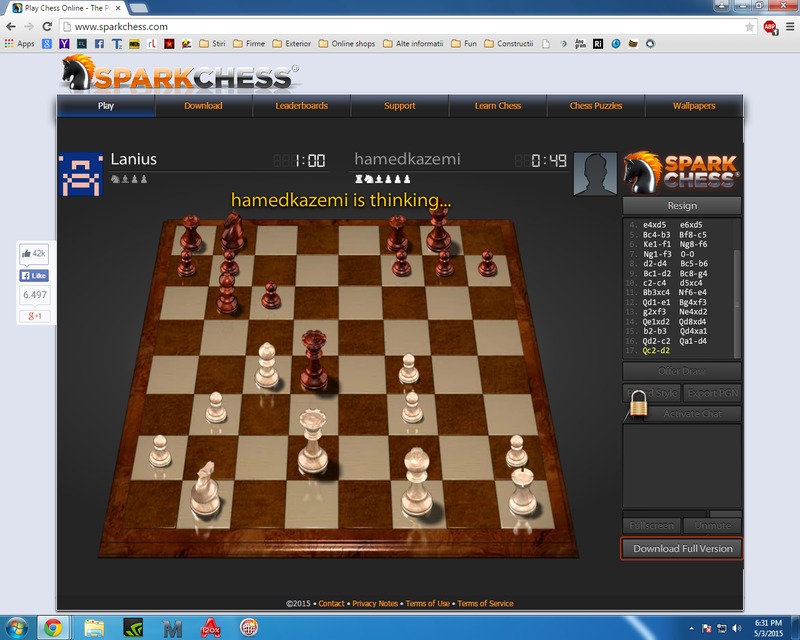Open the red 'rl' bookmark icon
This screenshot has height=640, width=800.
coord(152,44)
